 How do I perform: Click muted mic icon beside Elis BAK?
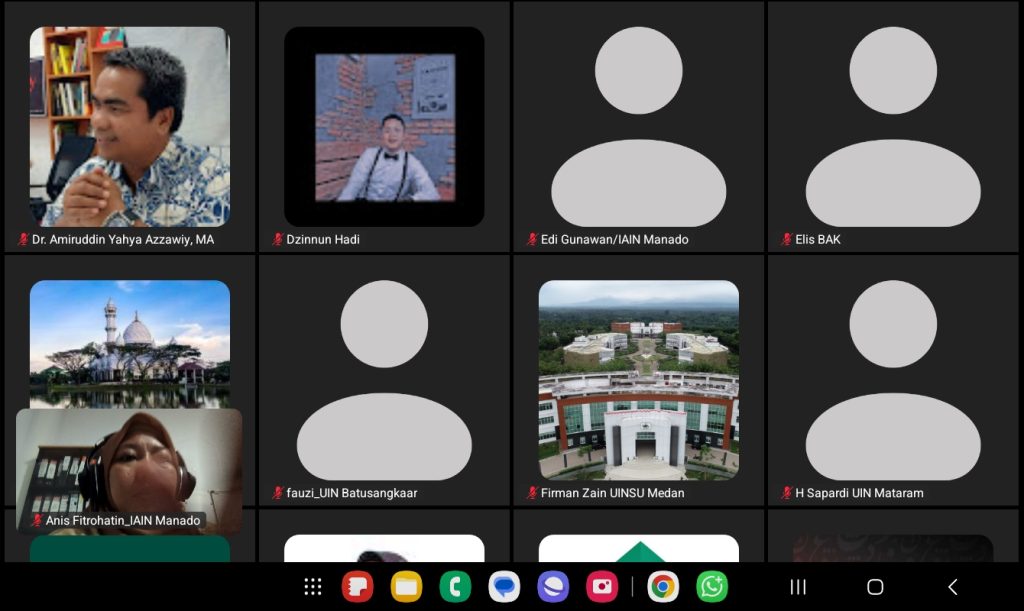tap(787, 240)
